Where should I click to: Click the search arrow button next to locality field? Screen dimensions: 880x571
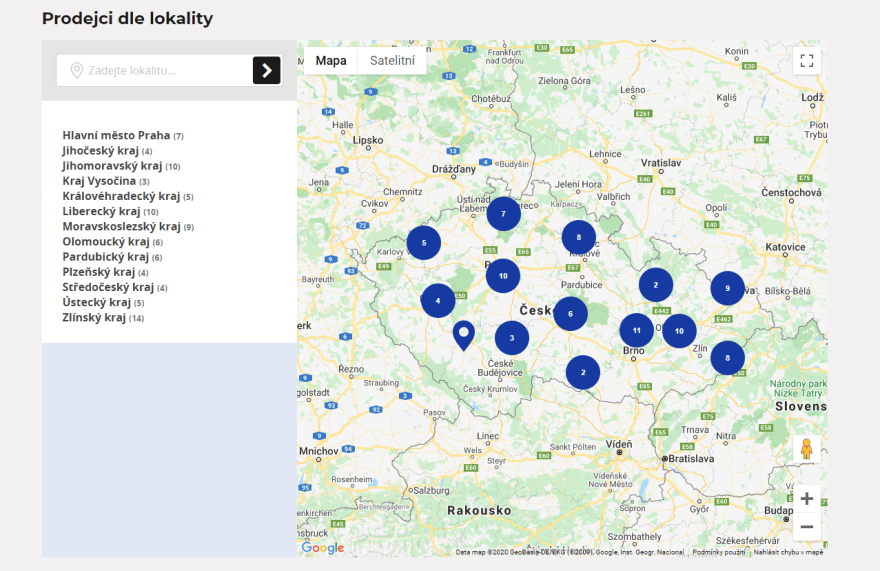pos(267,70)
